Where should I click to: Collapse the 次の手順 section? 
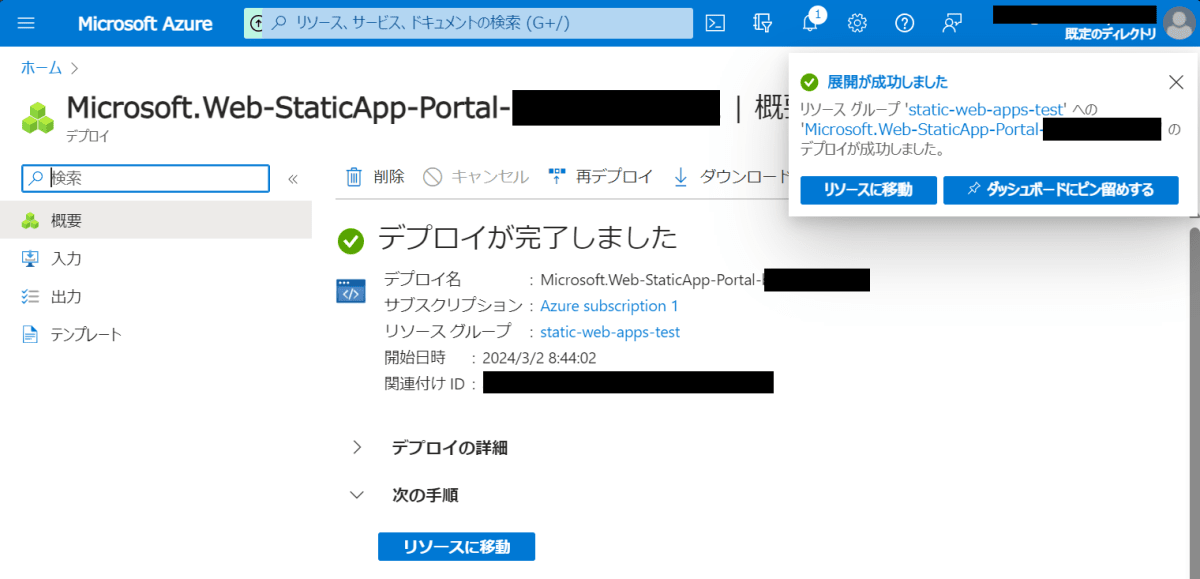[405, 495]
